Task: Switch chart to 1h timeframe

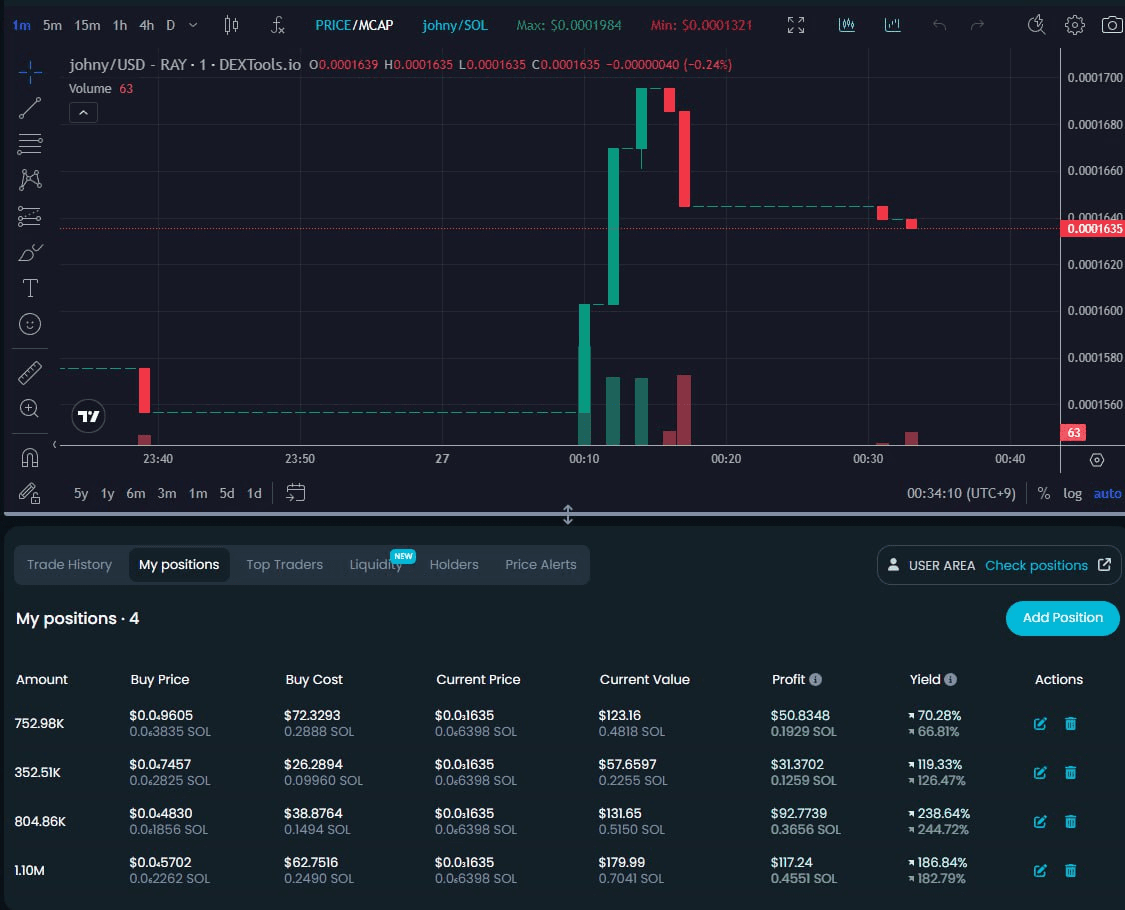Action: [120, 25]
